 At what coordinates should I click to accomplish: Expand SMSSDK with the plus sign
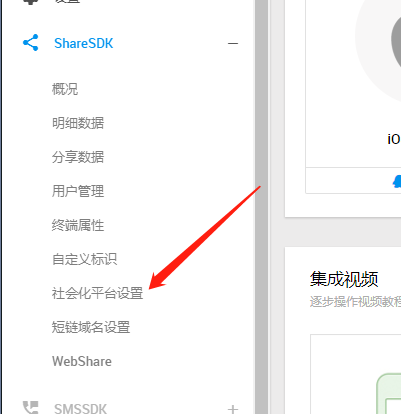tap(233, 409)
